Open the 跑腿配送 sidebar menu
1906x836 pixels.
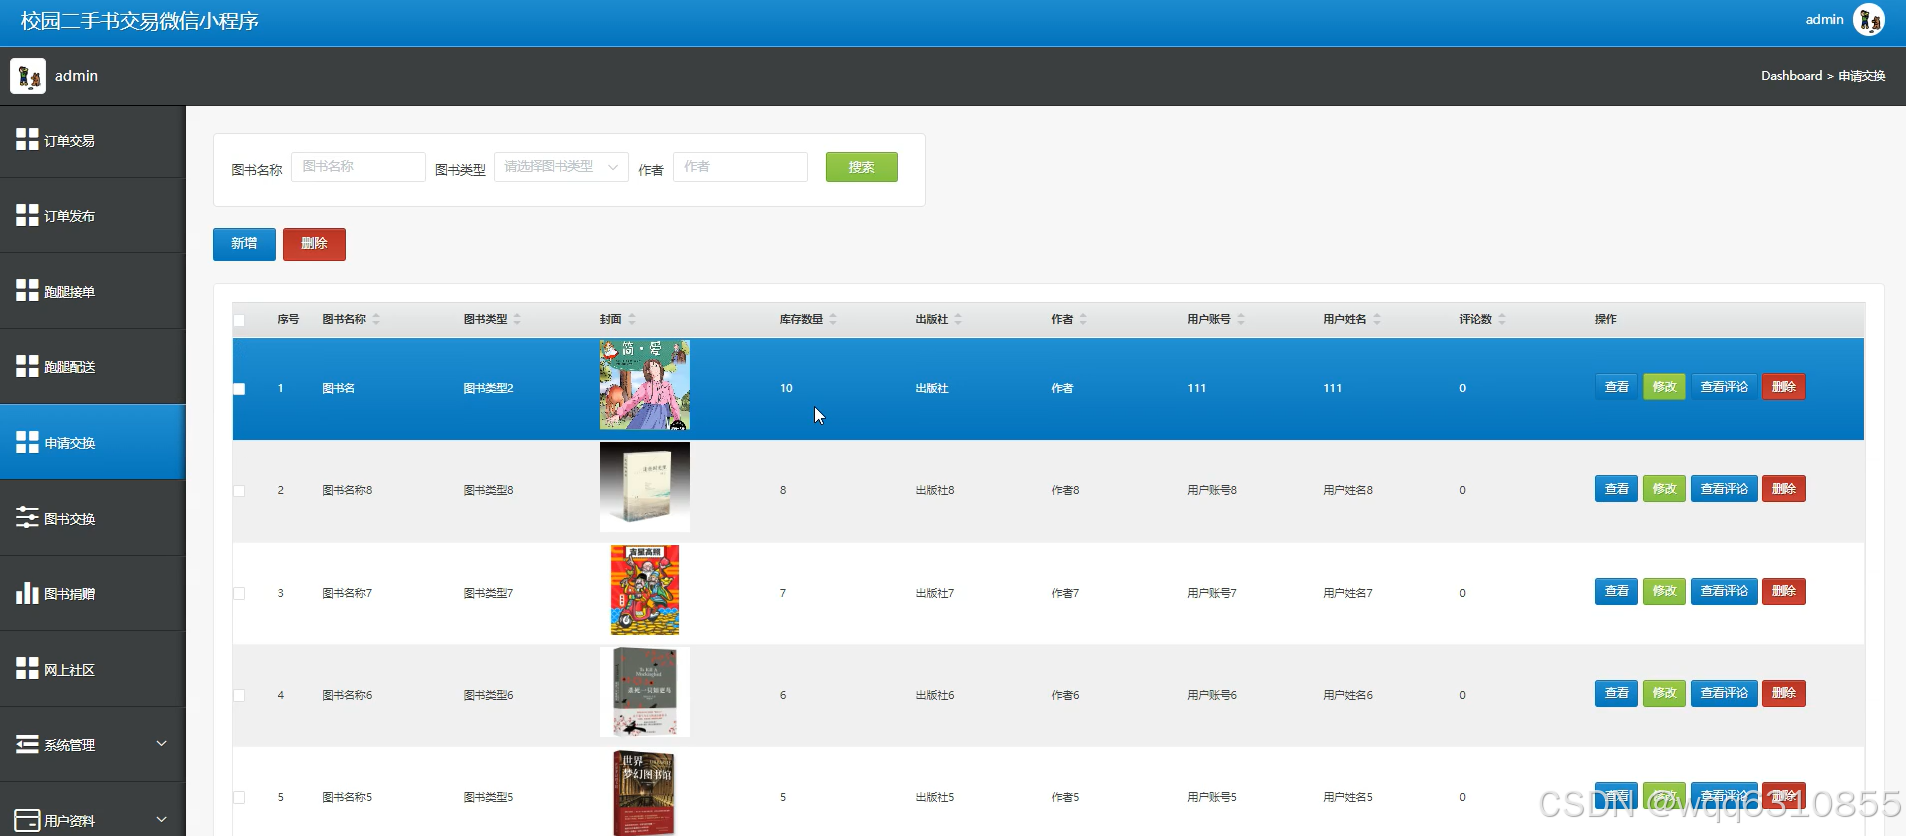click(x=92, y=367)
